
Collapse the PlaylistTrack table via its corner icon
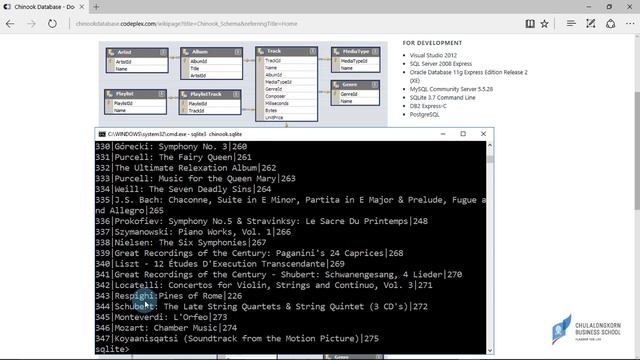(x=236, y=94)
